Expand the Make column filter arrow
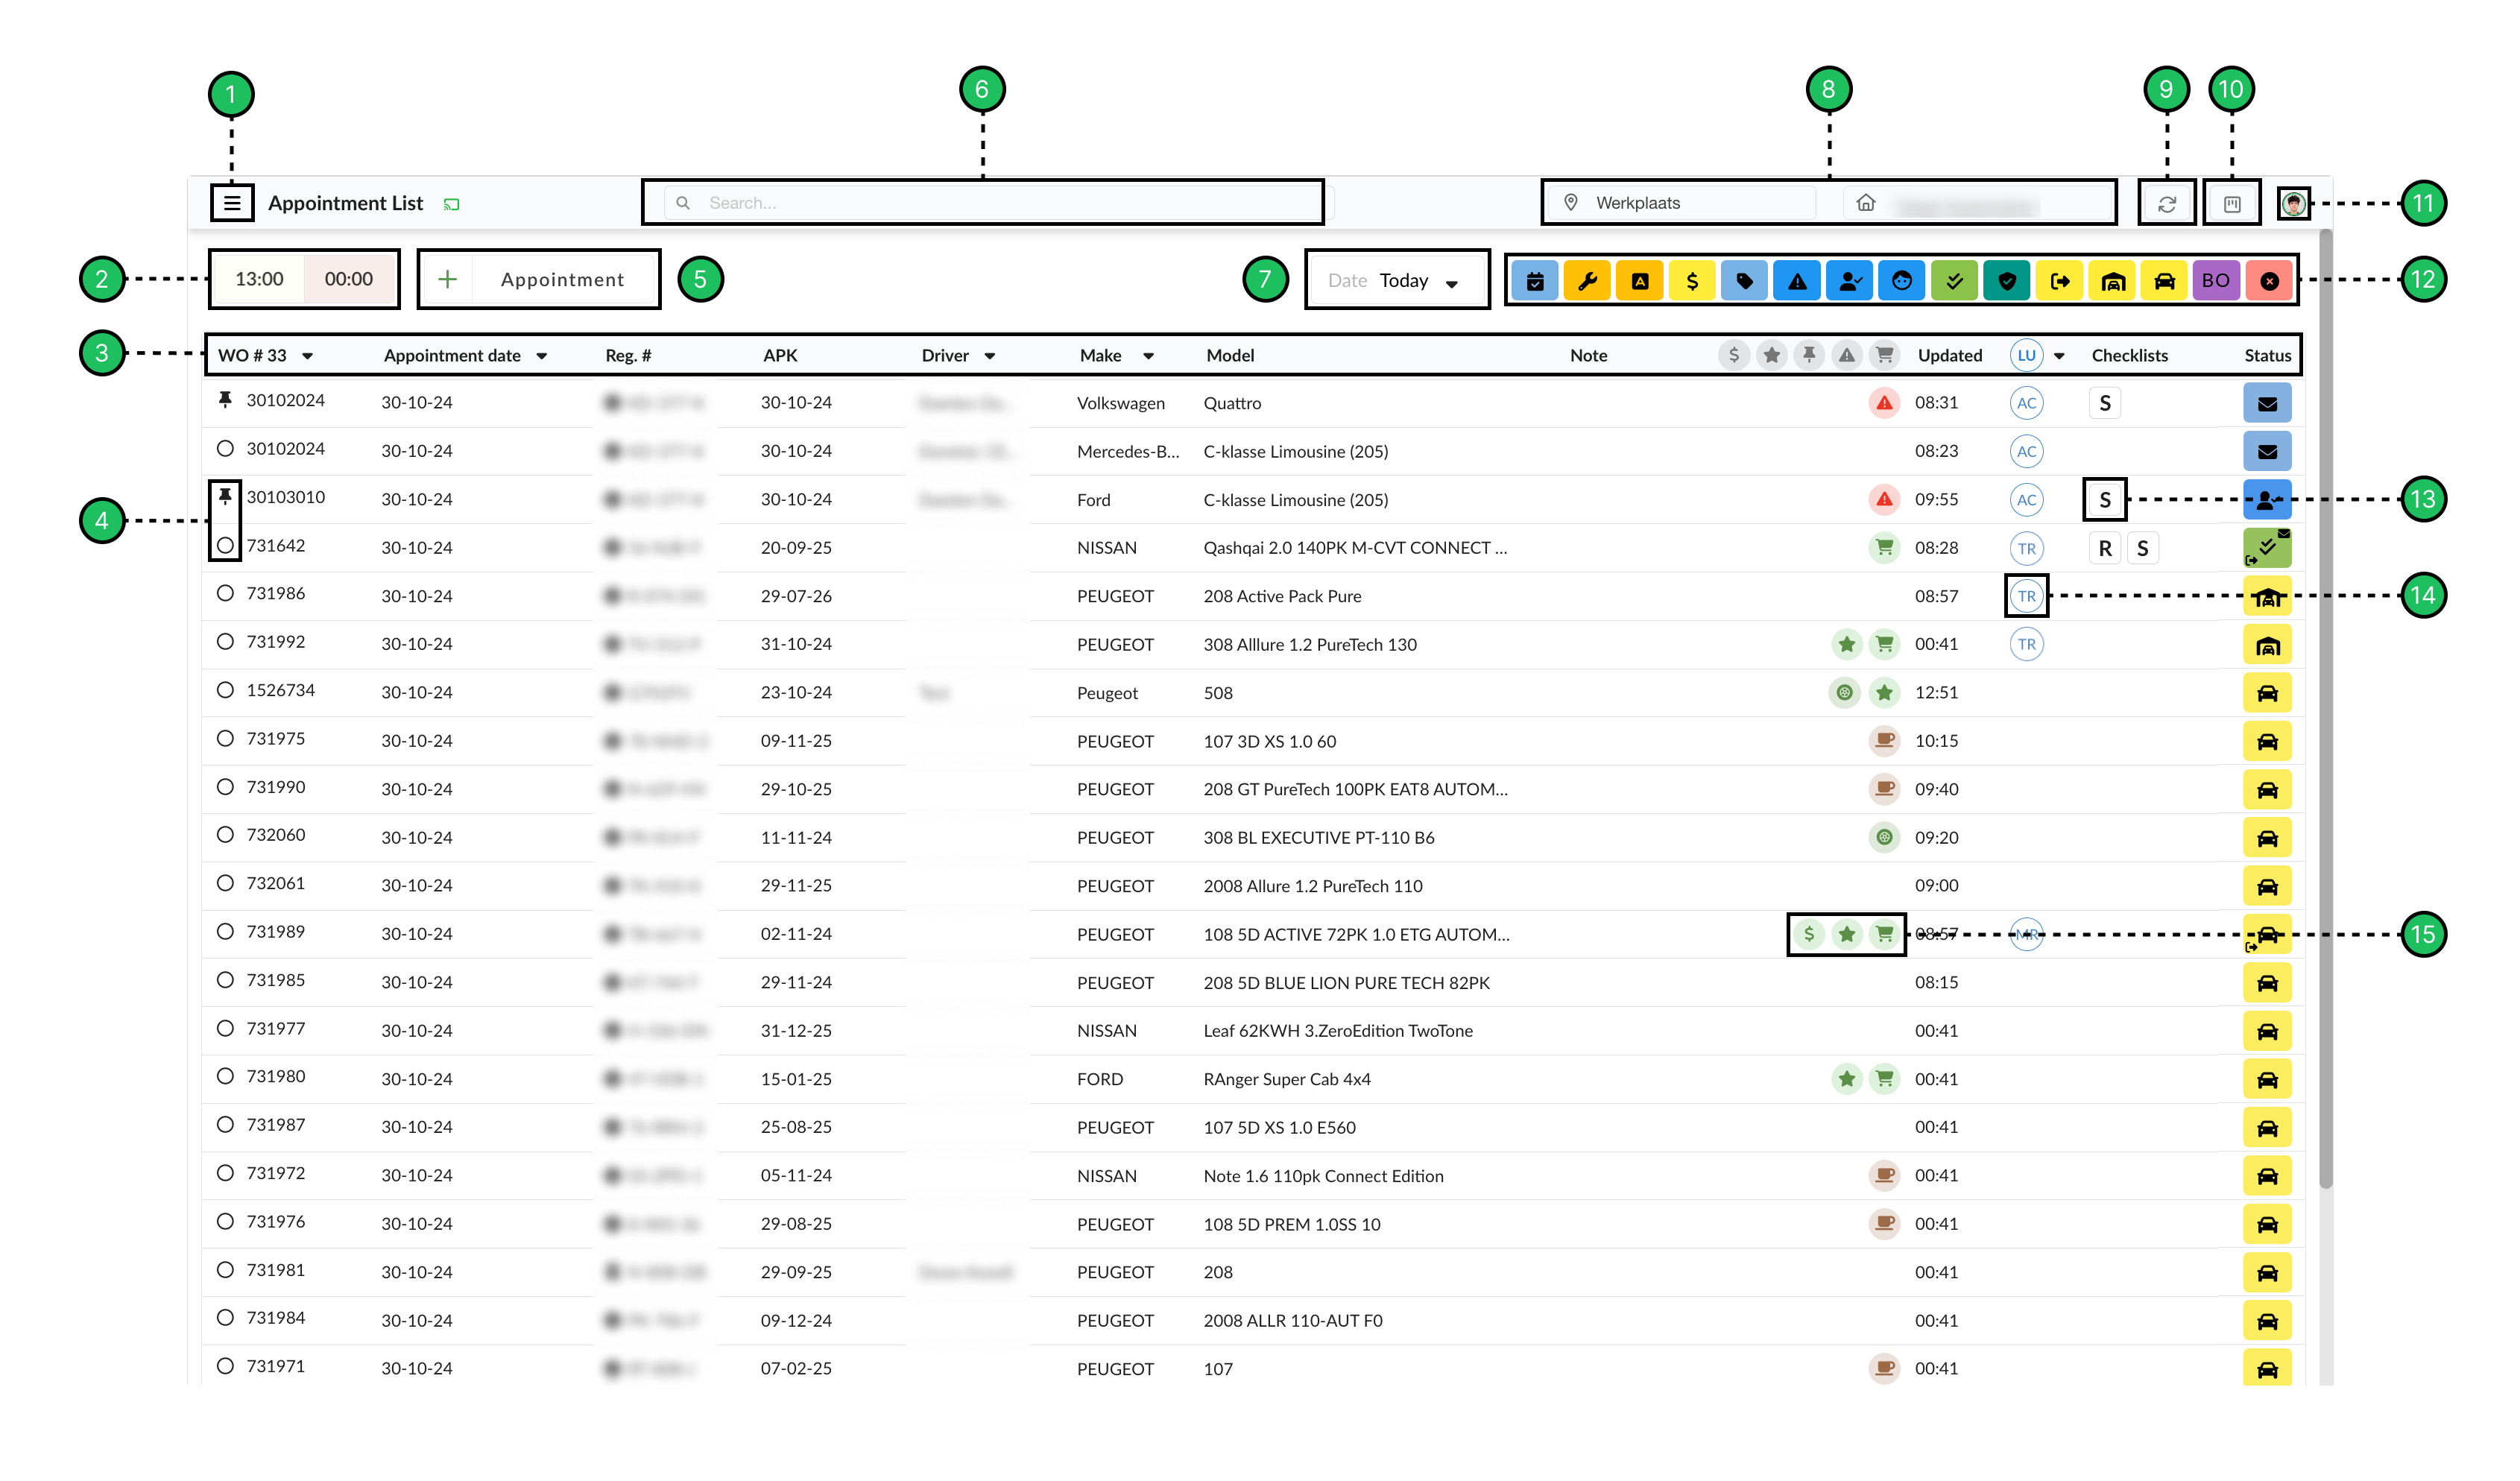This screenshot has height=1481, width=2520. 1148,356
